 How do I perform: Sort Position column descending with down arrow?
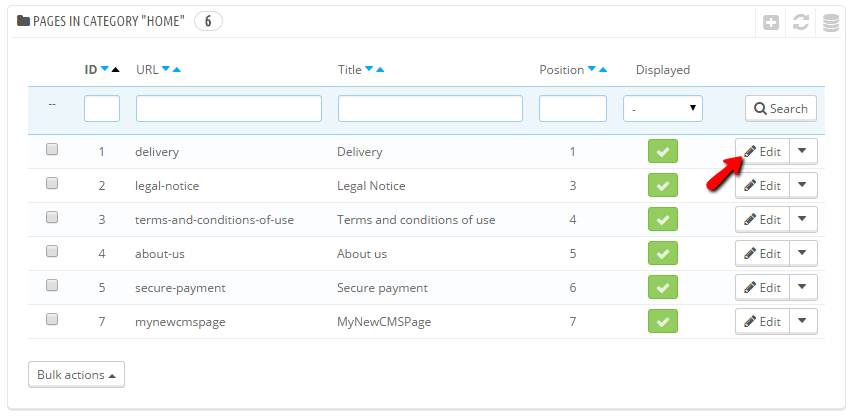pyautogui.click(x=592, y=70)
